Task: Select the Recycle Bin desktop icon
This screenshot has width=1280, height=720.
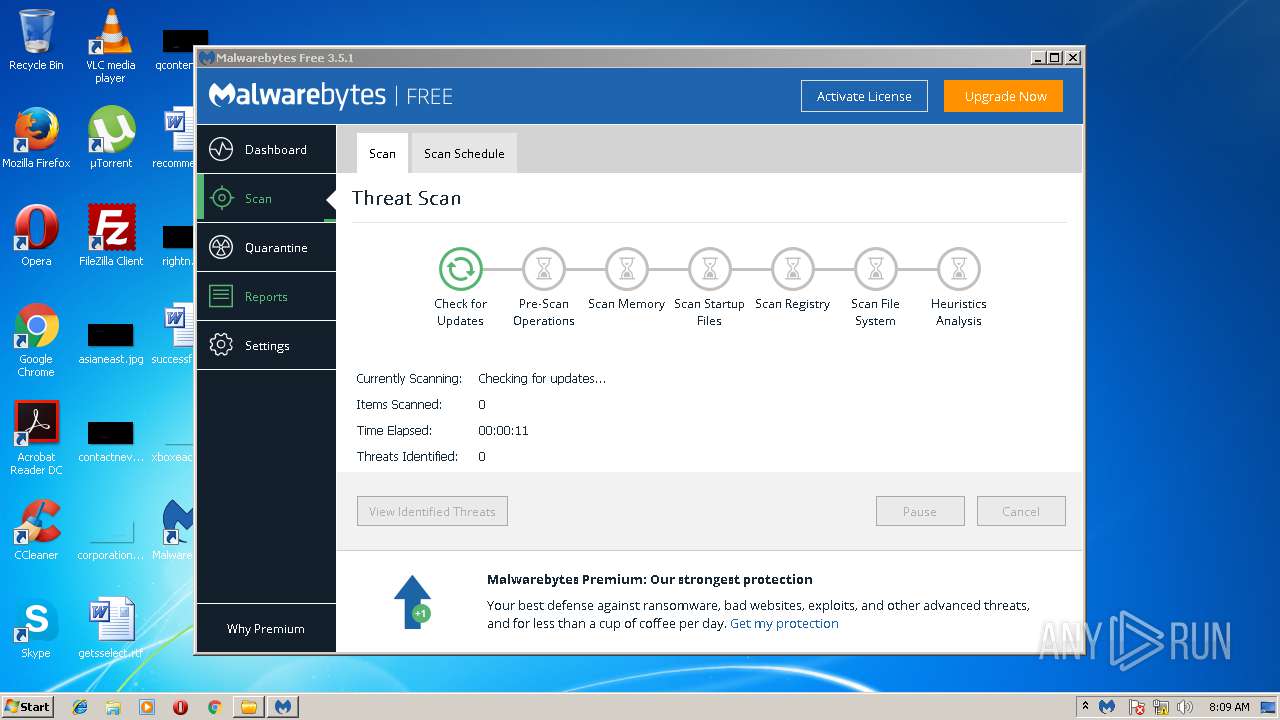Action: pos(36,40)
